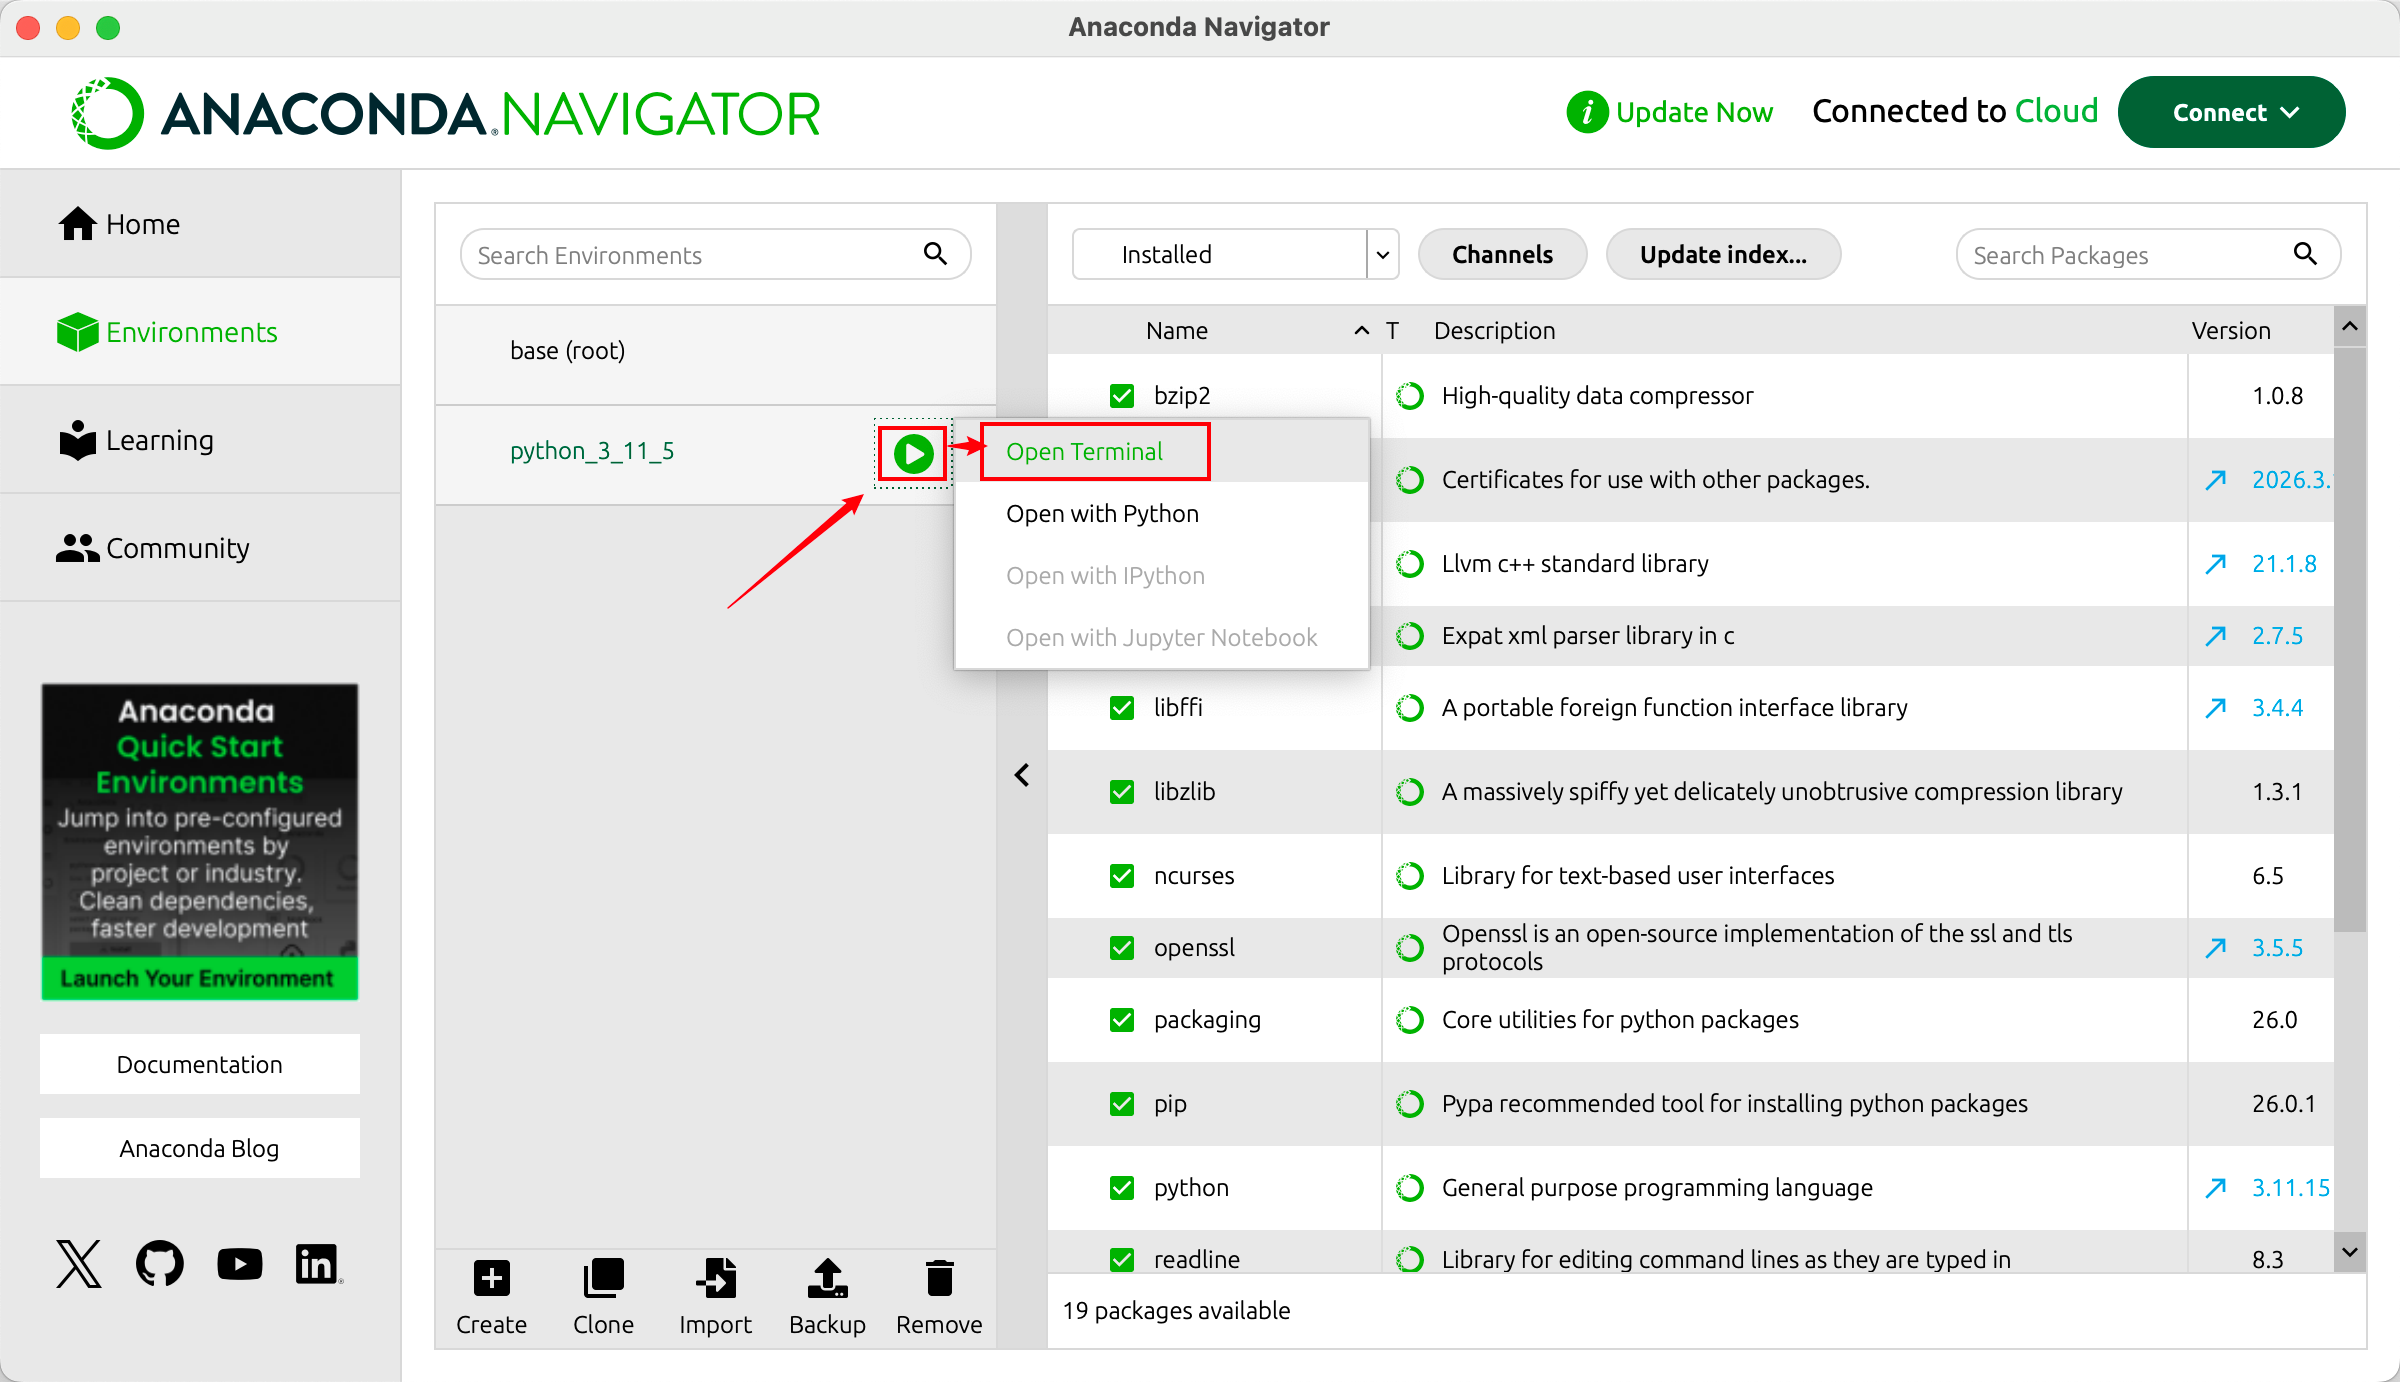Screen dimensions: 2400x1382
Task: Click the upgrade arrow next to 21.1.8
Action: pos(2216,564)
